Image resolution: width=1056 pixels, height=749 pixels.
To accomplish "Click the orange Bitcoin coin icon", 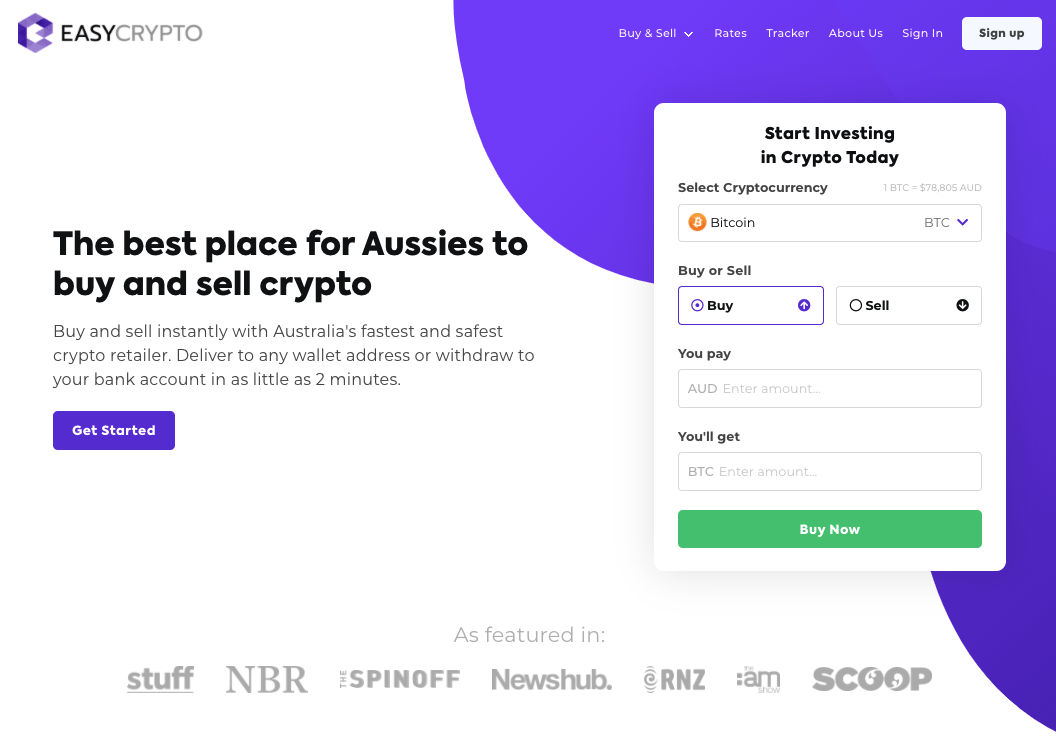I will [x=697, y=222].
